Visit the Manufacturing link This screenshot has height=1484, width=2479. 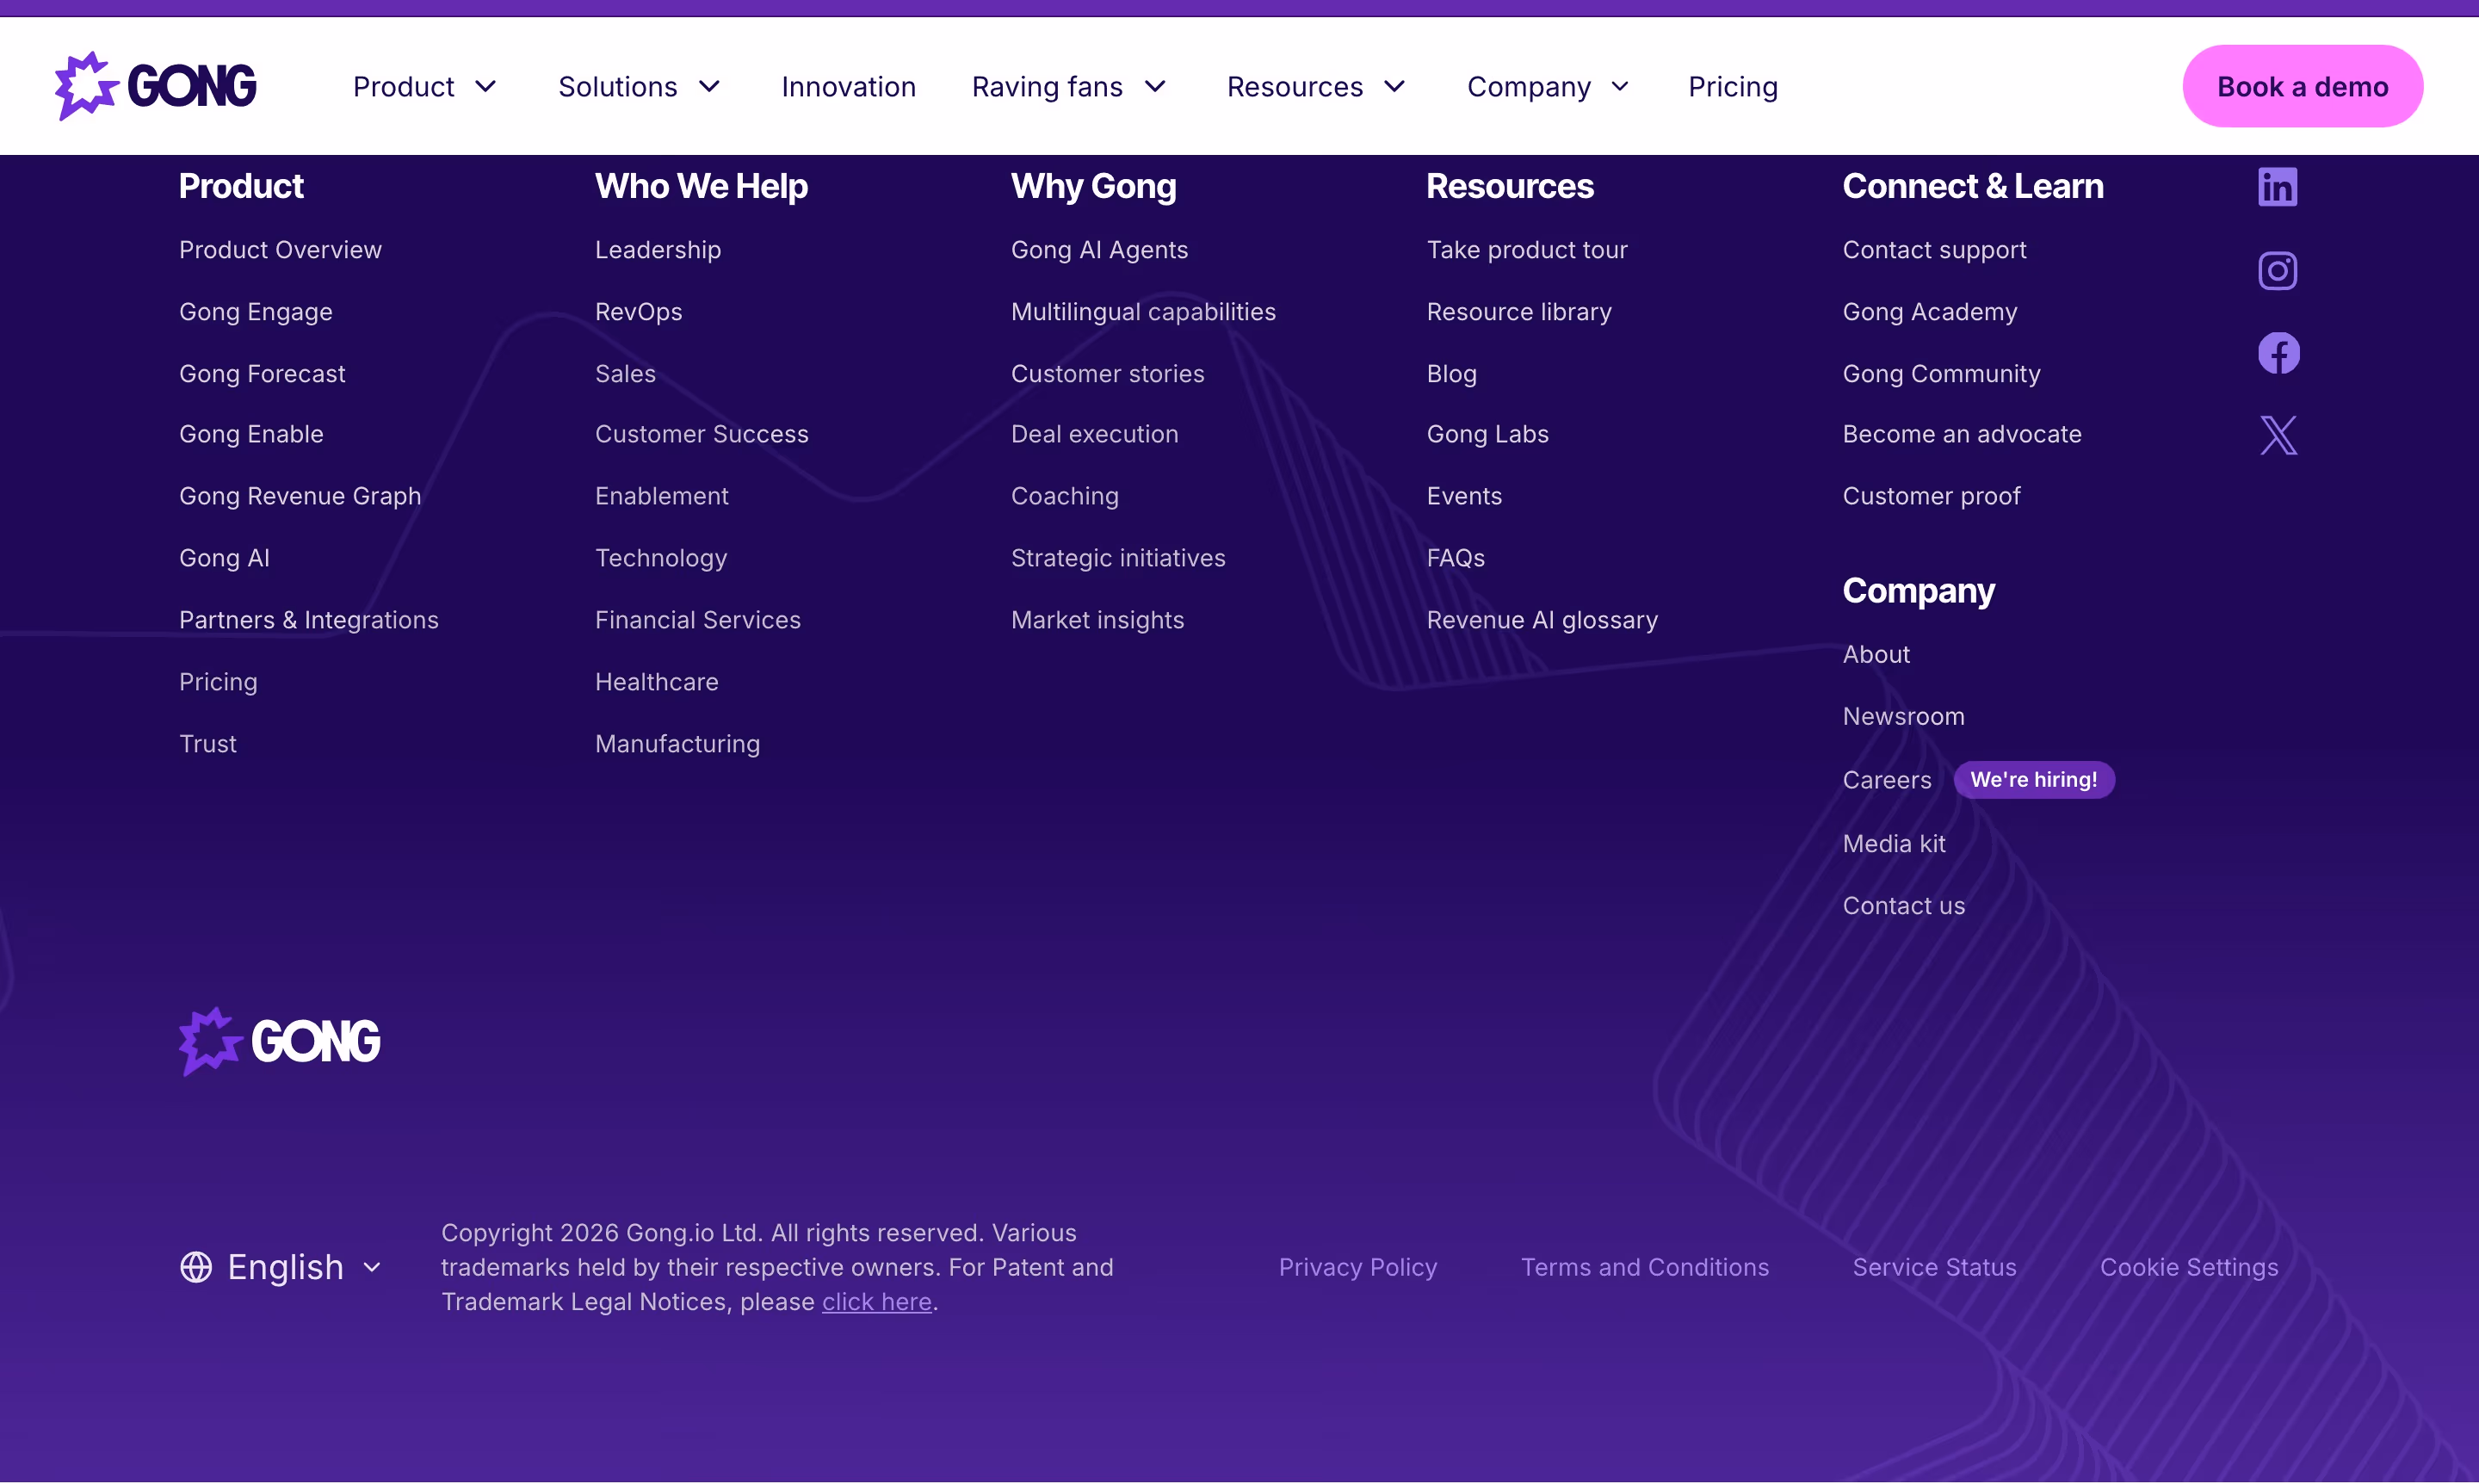point(678,744)
